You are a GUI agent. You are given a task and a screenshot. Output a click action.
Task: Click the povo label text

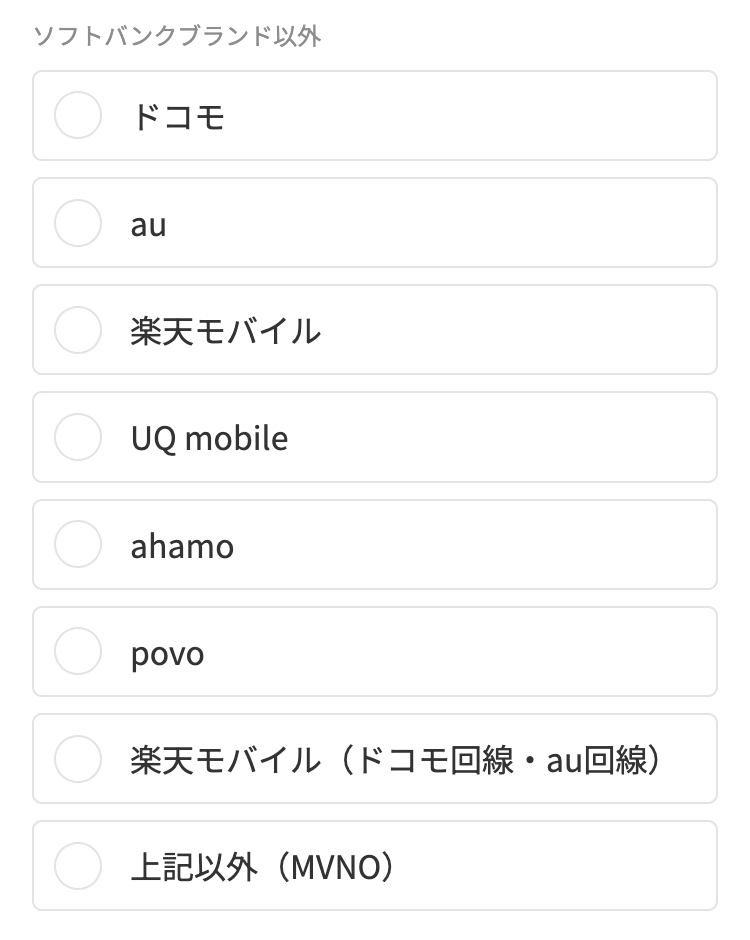(167, 655)
